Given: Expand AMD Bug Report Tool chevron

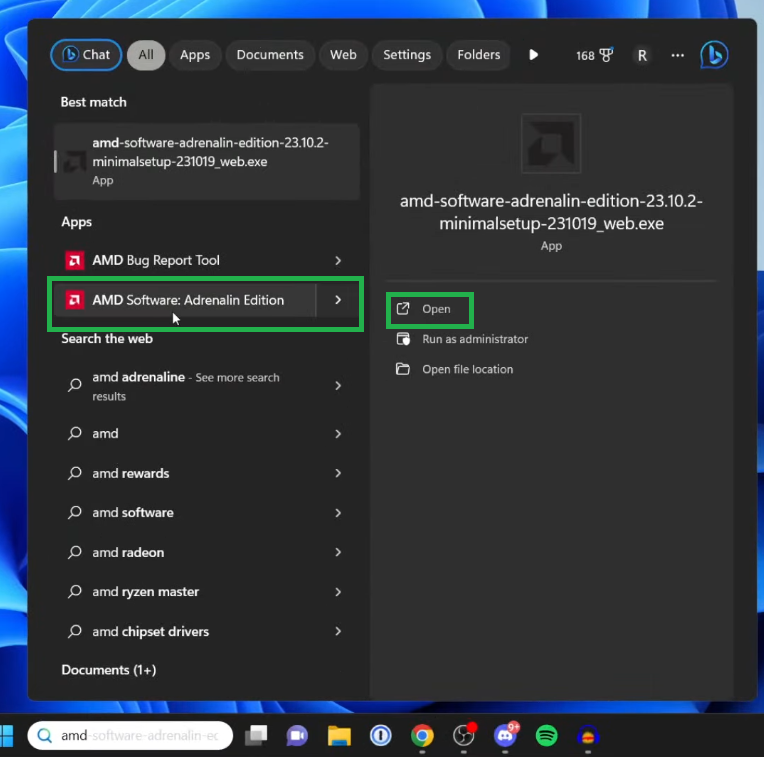Looking at the screenshot, I should pyautogui.click(x=338, y=261).
